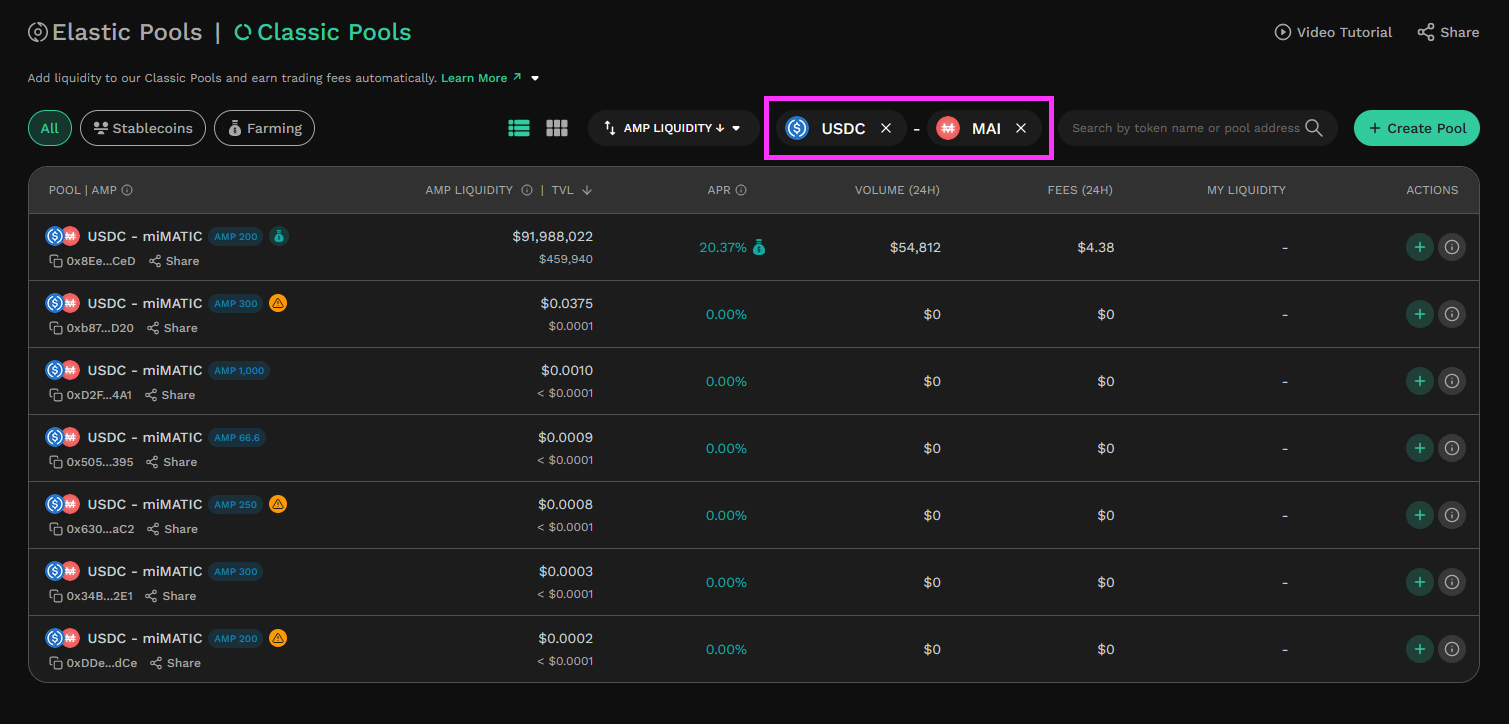Click the My Liquidity column header
The height and width of the screenshot is (724, 1509).
click(1246, 190)
